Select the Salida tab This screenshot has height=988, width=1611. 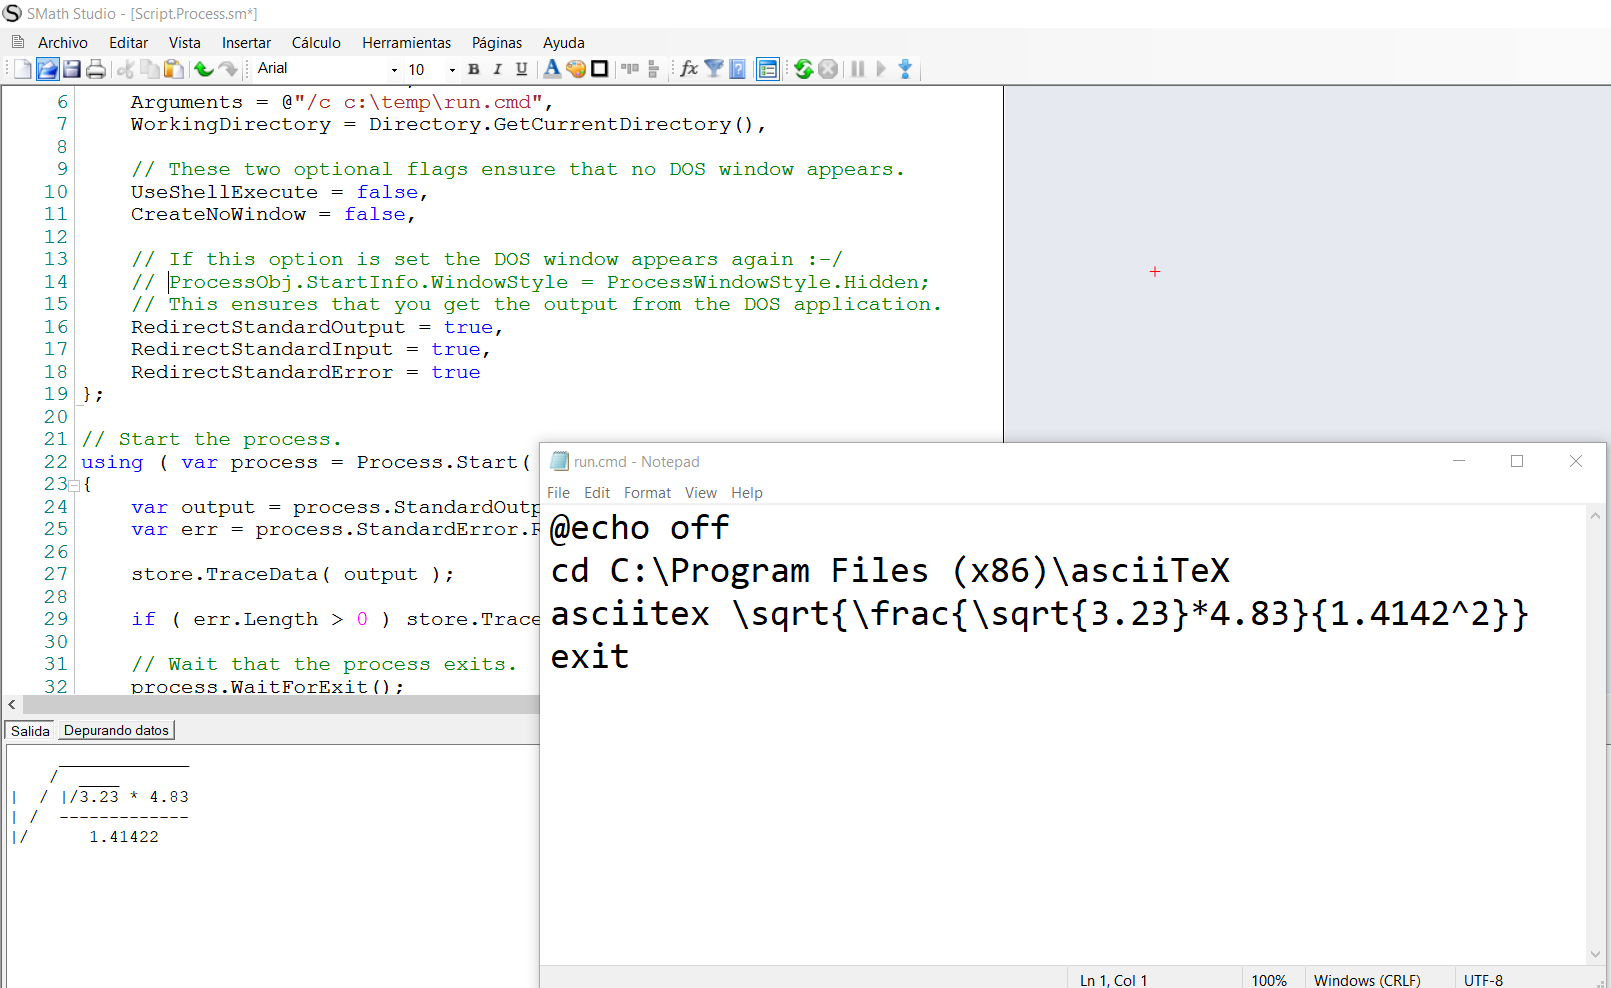click(x=30, y=731)
